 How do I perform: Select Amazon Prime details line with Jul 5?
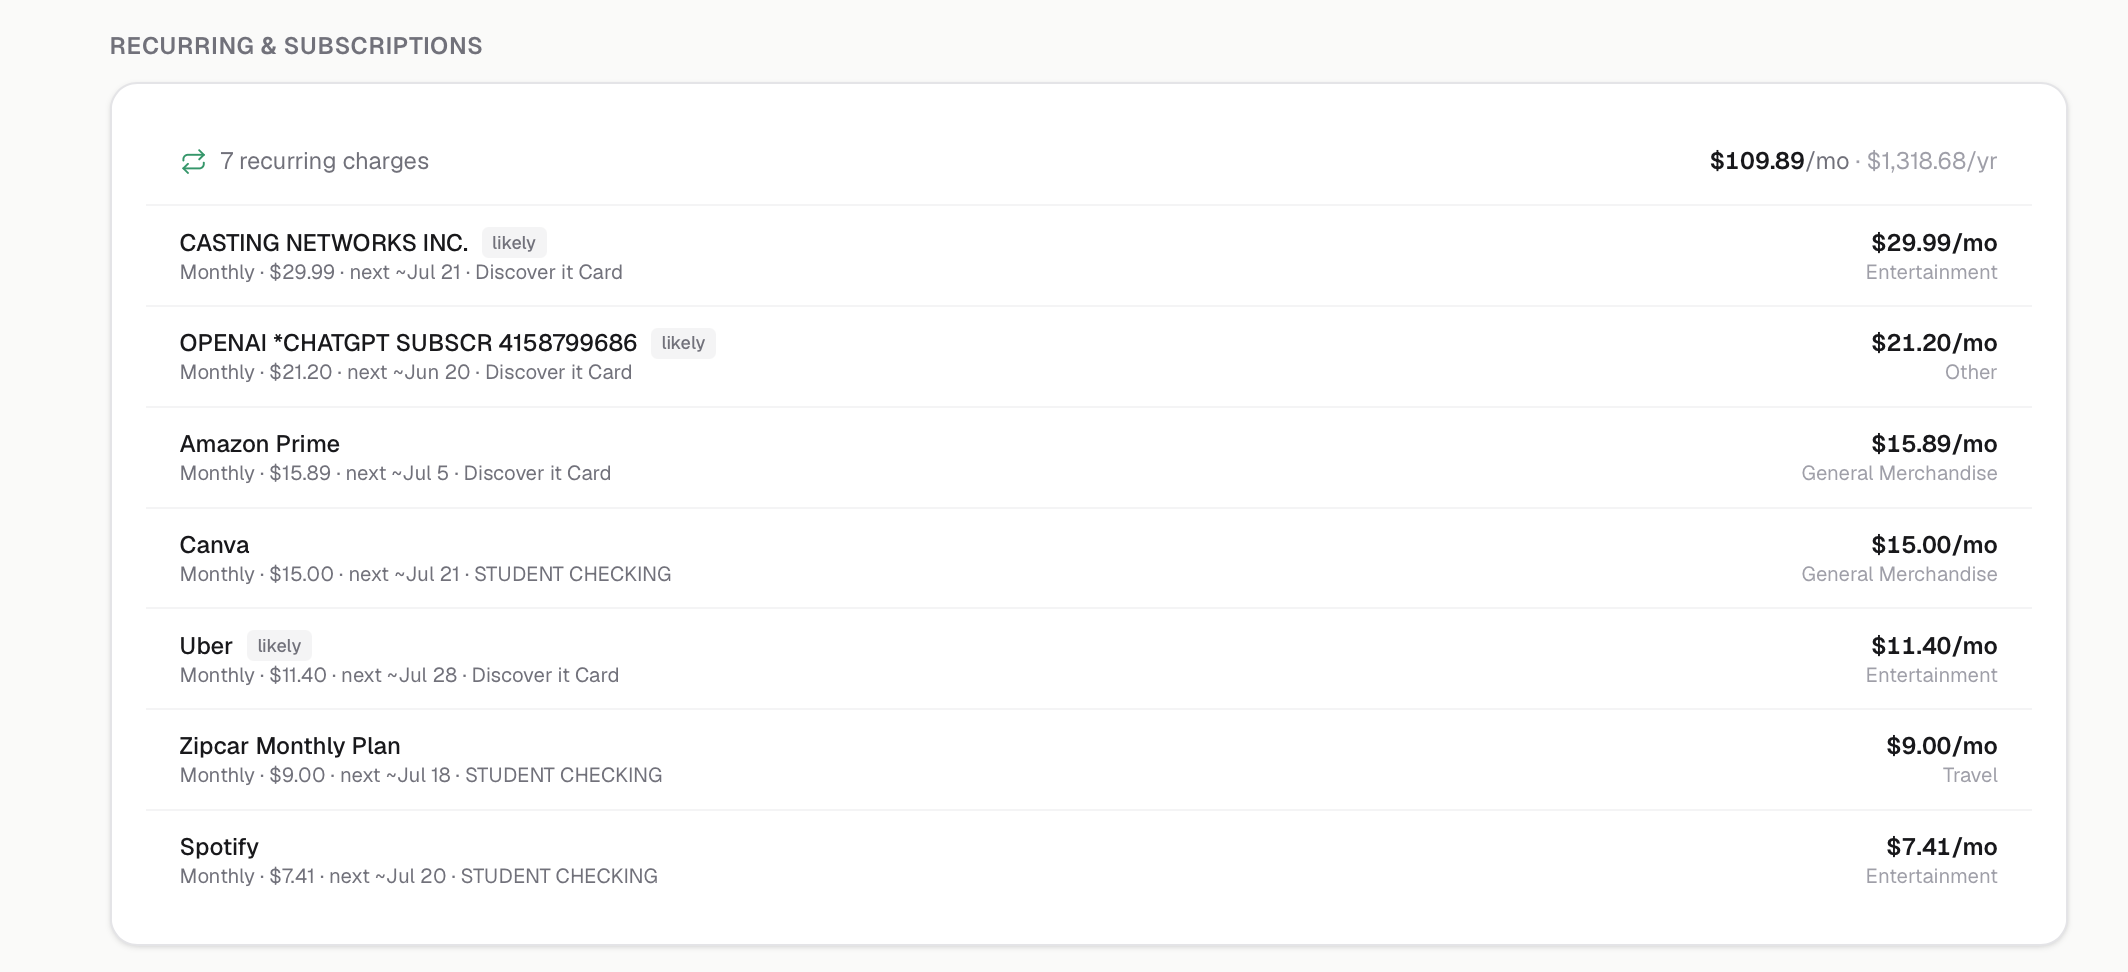pyautogui.click(x=395, y=473)
